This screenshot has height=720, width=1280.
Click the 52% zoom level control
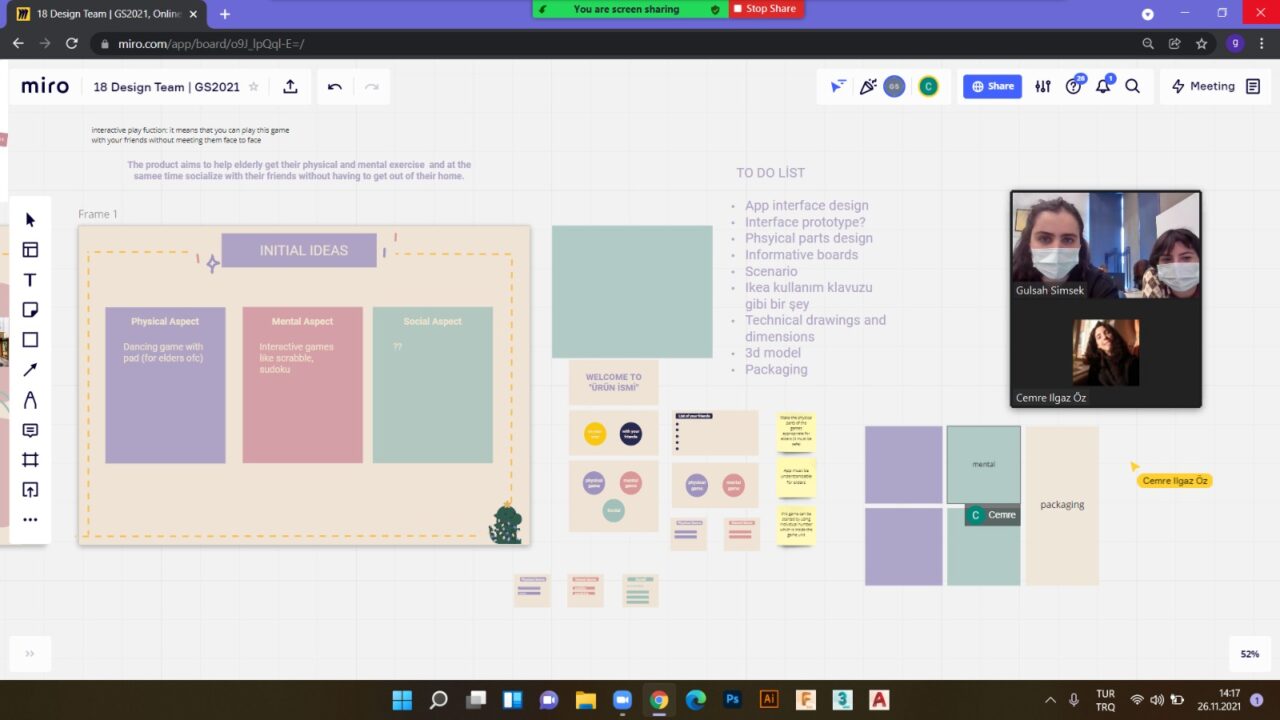(x=1249, y=653)
